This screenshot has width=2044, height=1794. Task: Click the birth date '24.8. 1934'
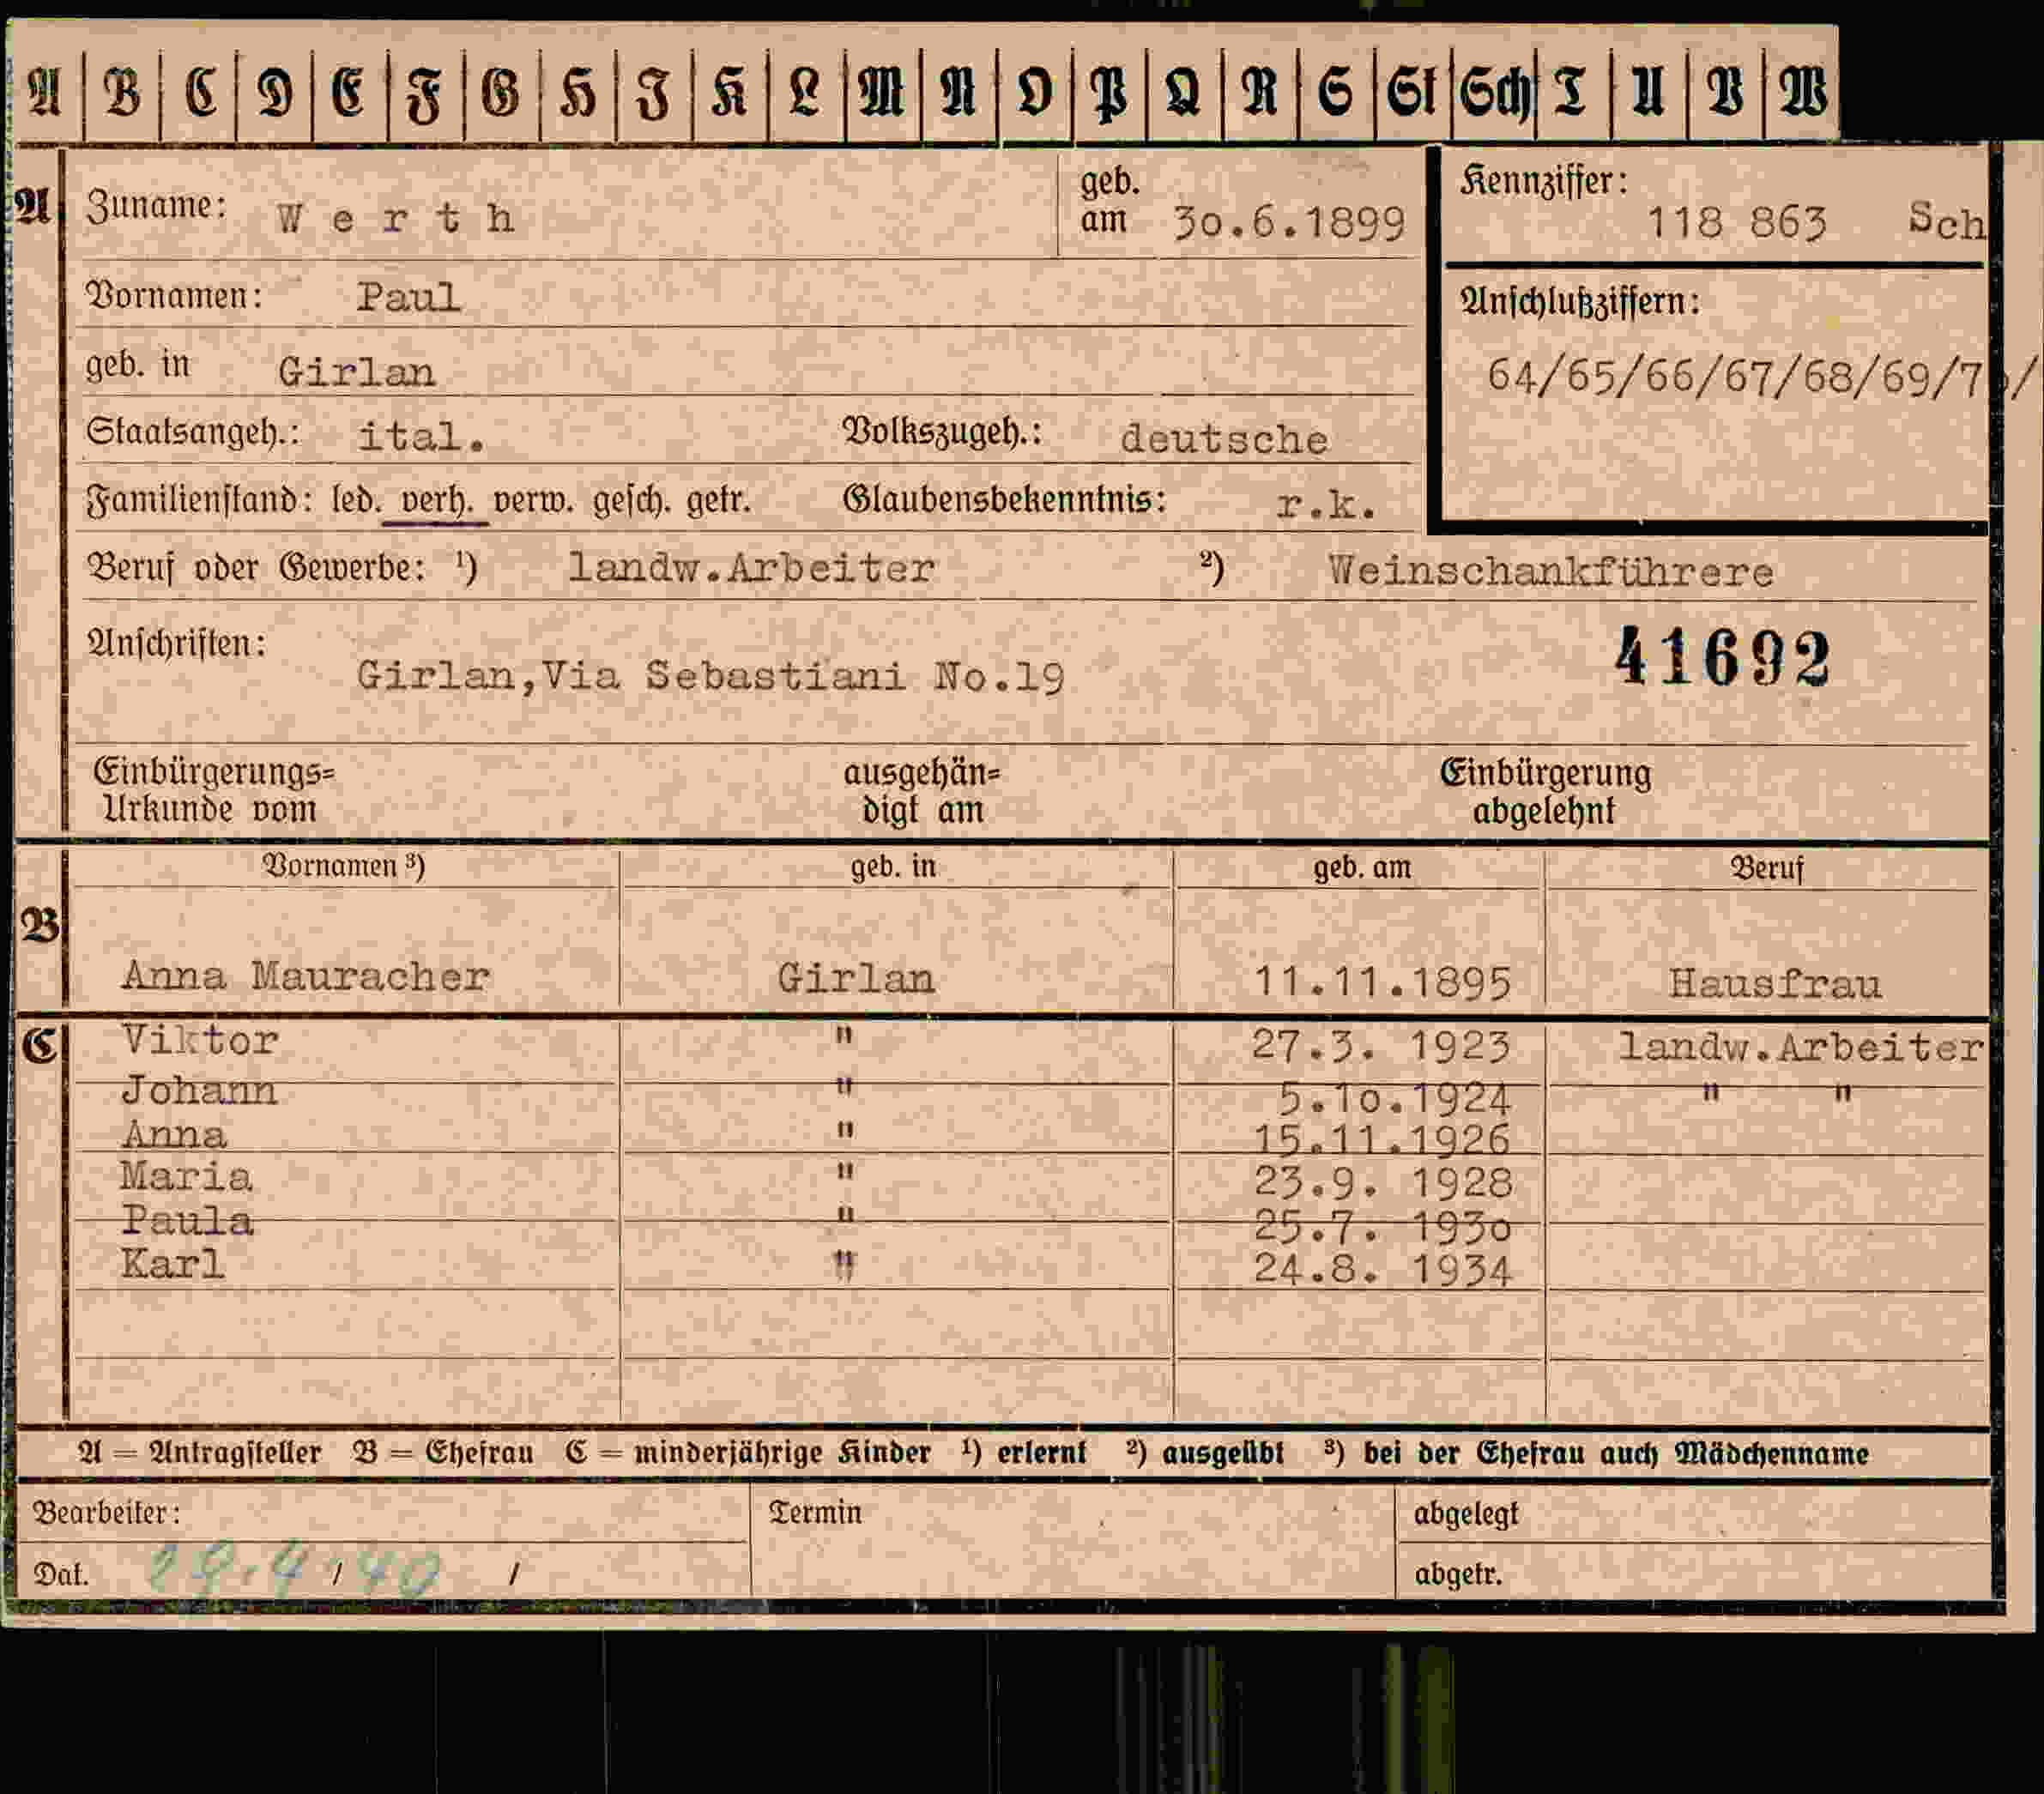[1382, 1270]
